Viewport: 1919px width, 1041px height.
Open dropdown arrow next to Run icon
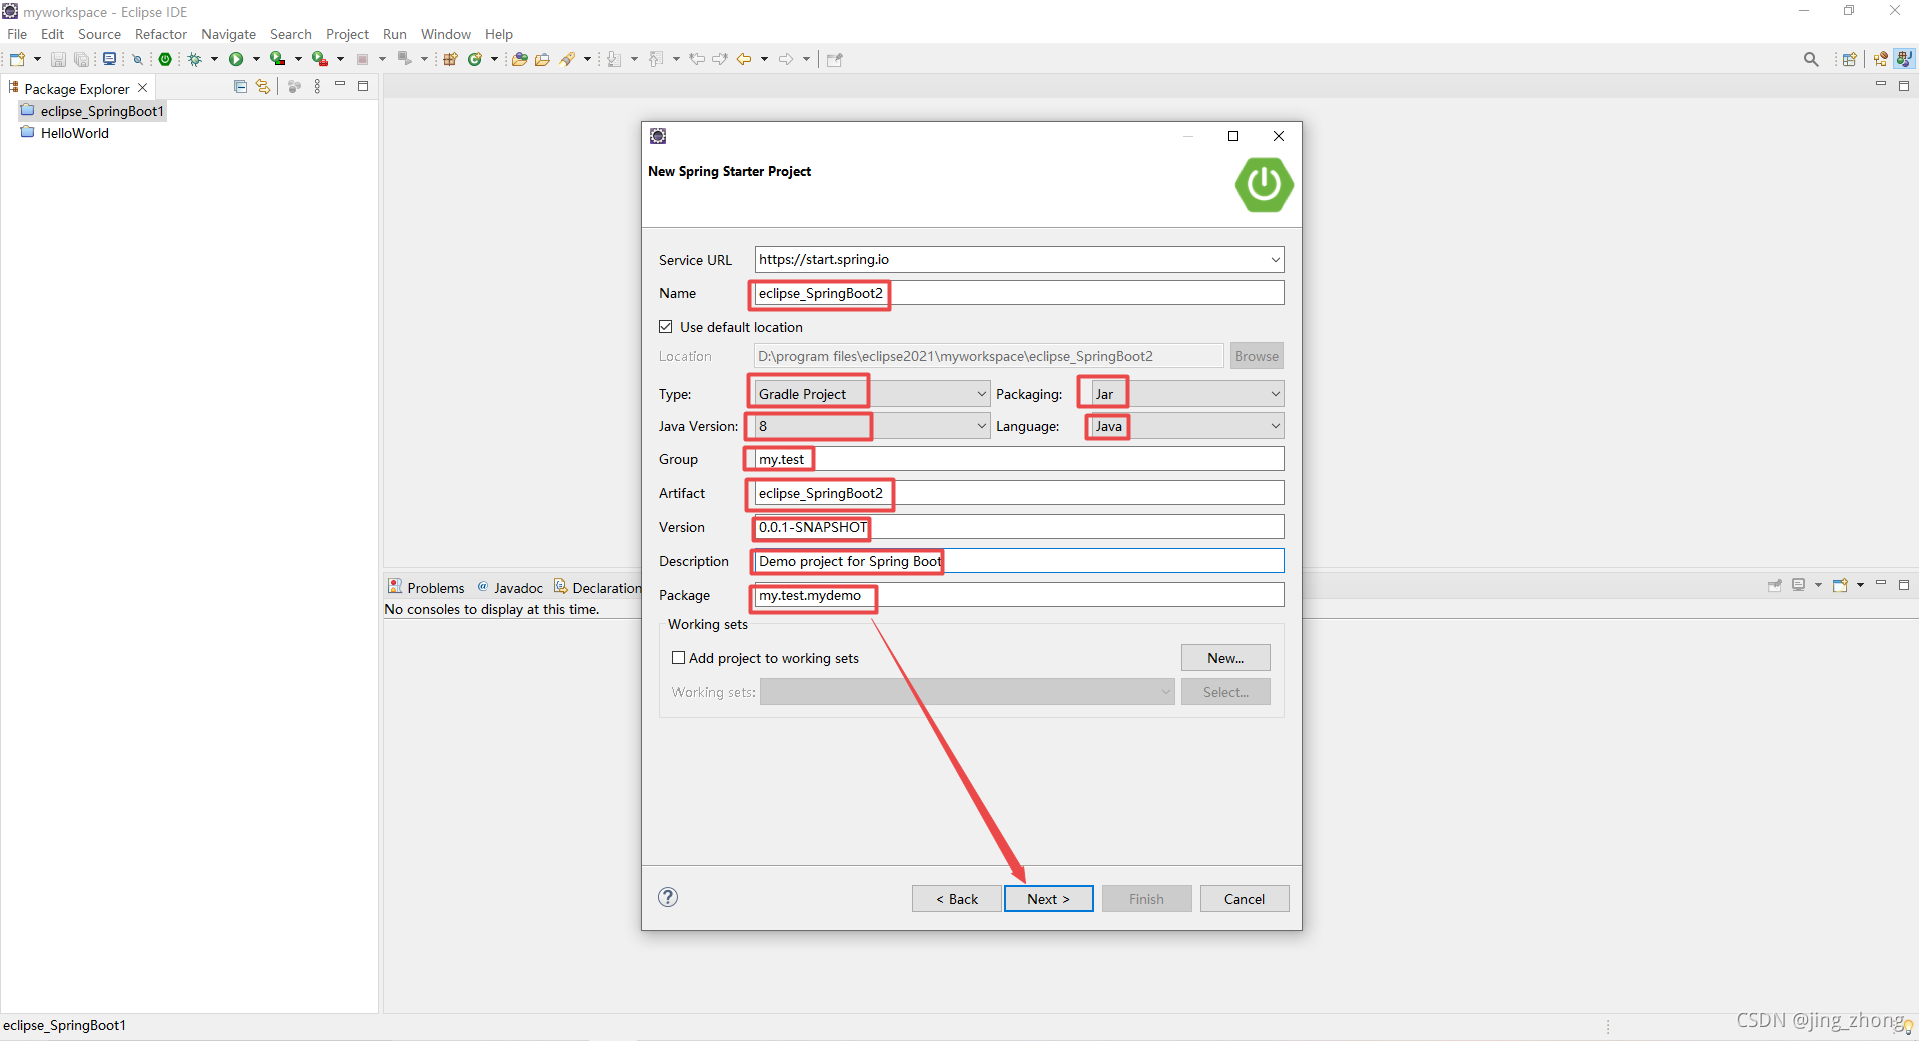(256, 59)
